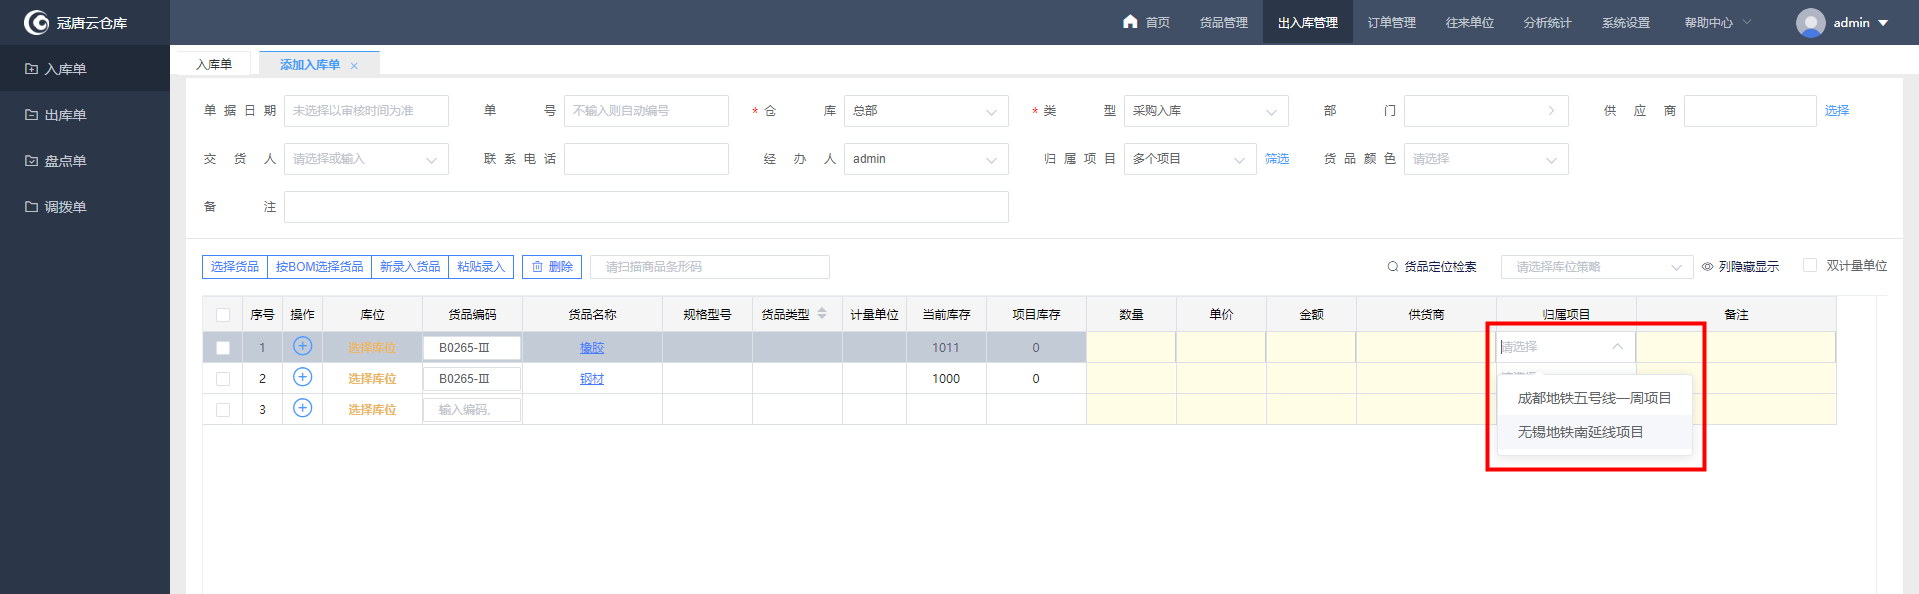Open the 交货人 dropdown

pyautogui.click(x=366, y=159)
